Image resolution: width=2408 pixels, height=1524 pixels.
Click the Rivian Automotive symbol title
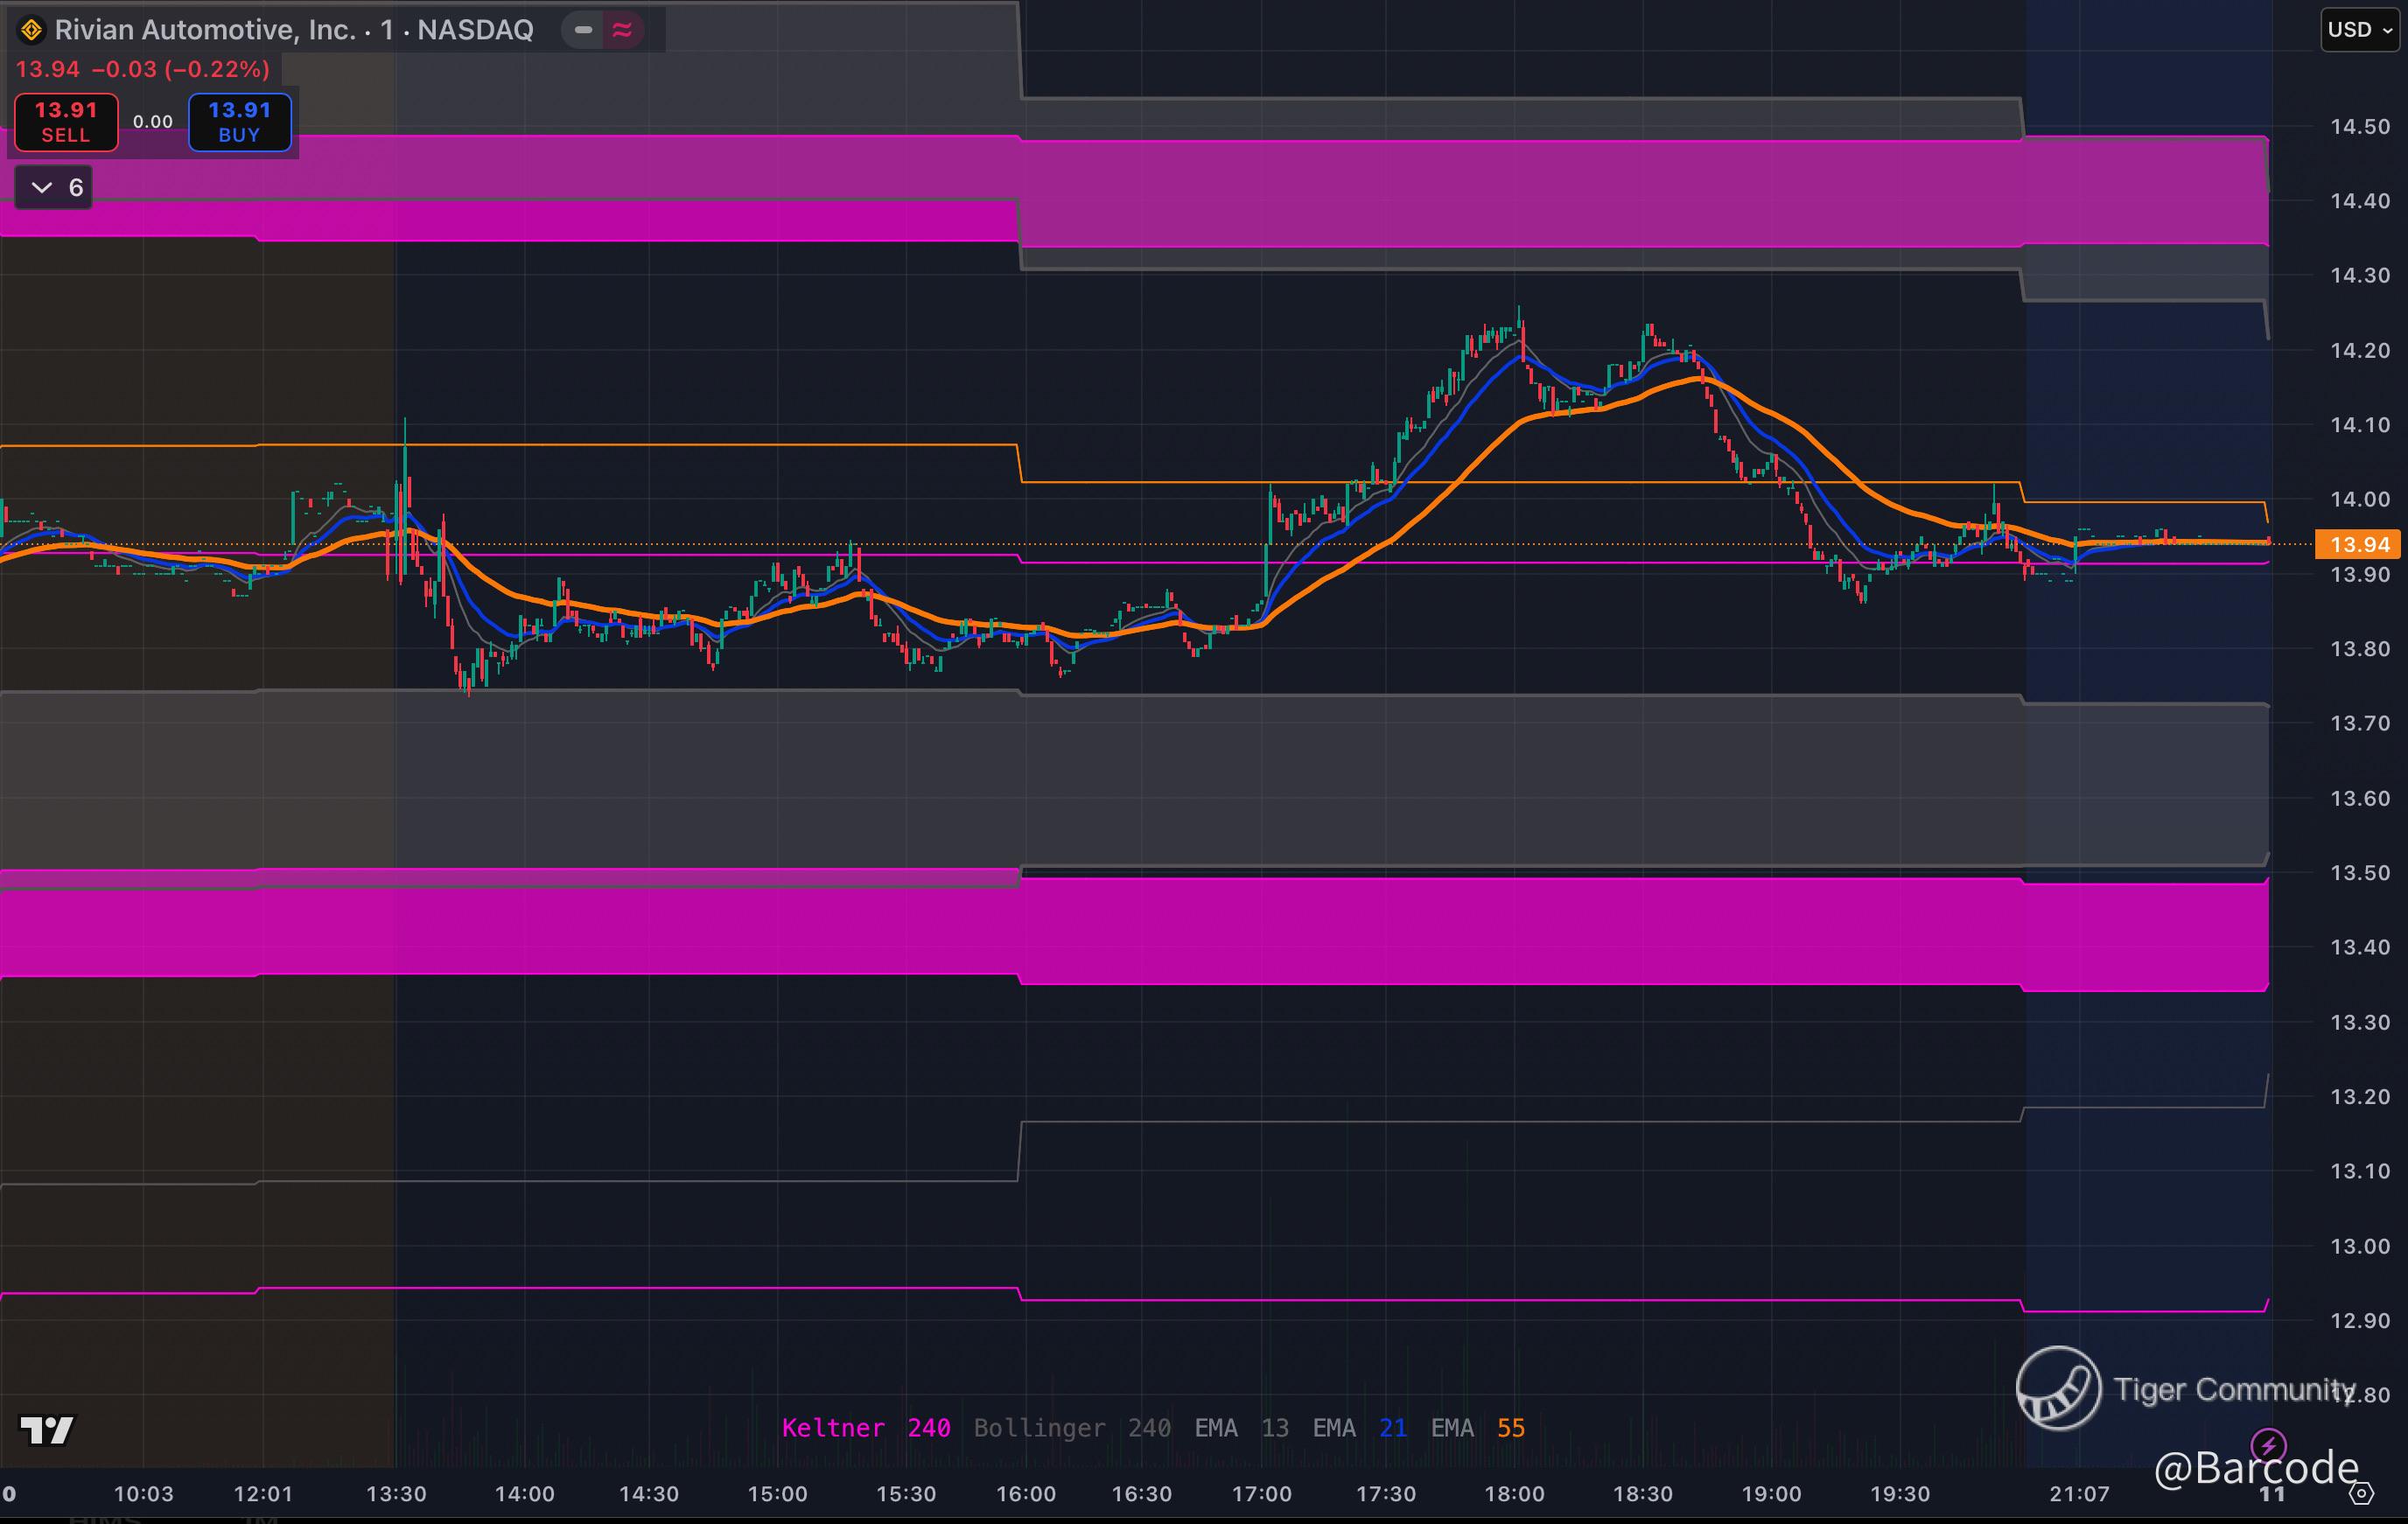(294, 30)
